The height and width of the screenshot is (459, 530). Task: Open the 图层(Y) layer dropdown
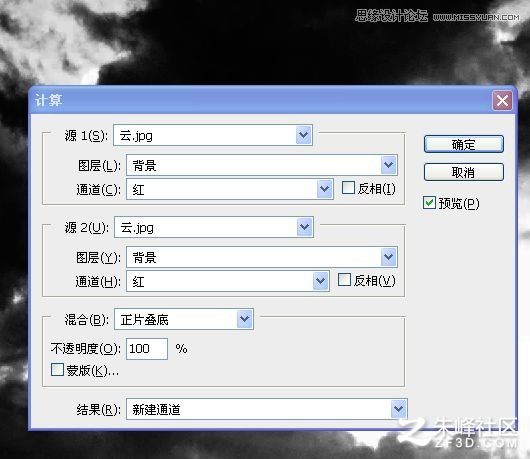click(262, 257)
